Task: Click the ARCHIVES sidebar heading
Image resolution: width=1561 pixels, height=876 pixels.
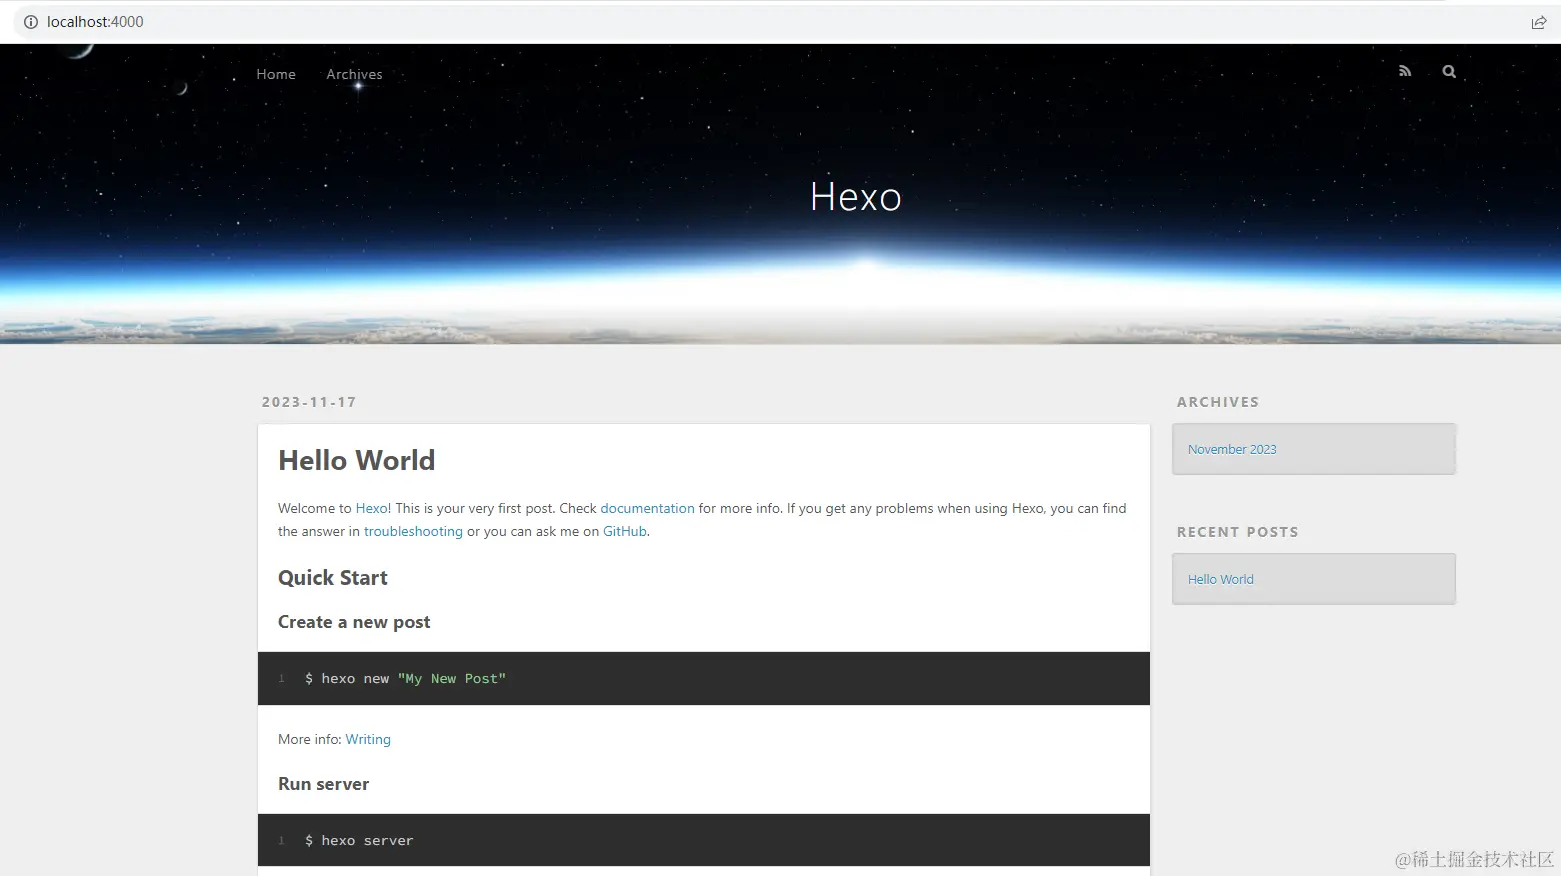Action: point(1218,402)
